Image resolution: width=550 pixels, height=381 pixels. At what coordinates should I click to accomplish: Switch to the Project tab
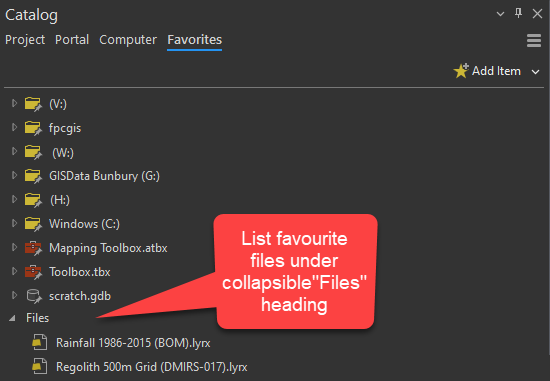click(x=25, y=40)
